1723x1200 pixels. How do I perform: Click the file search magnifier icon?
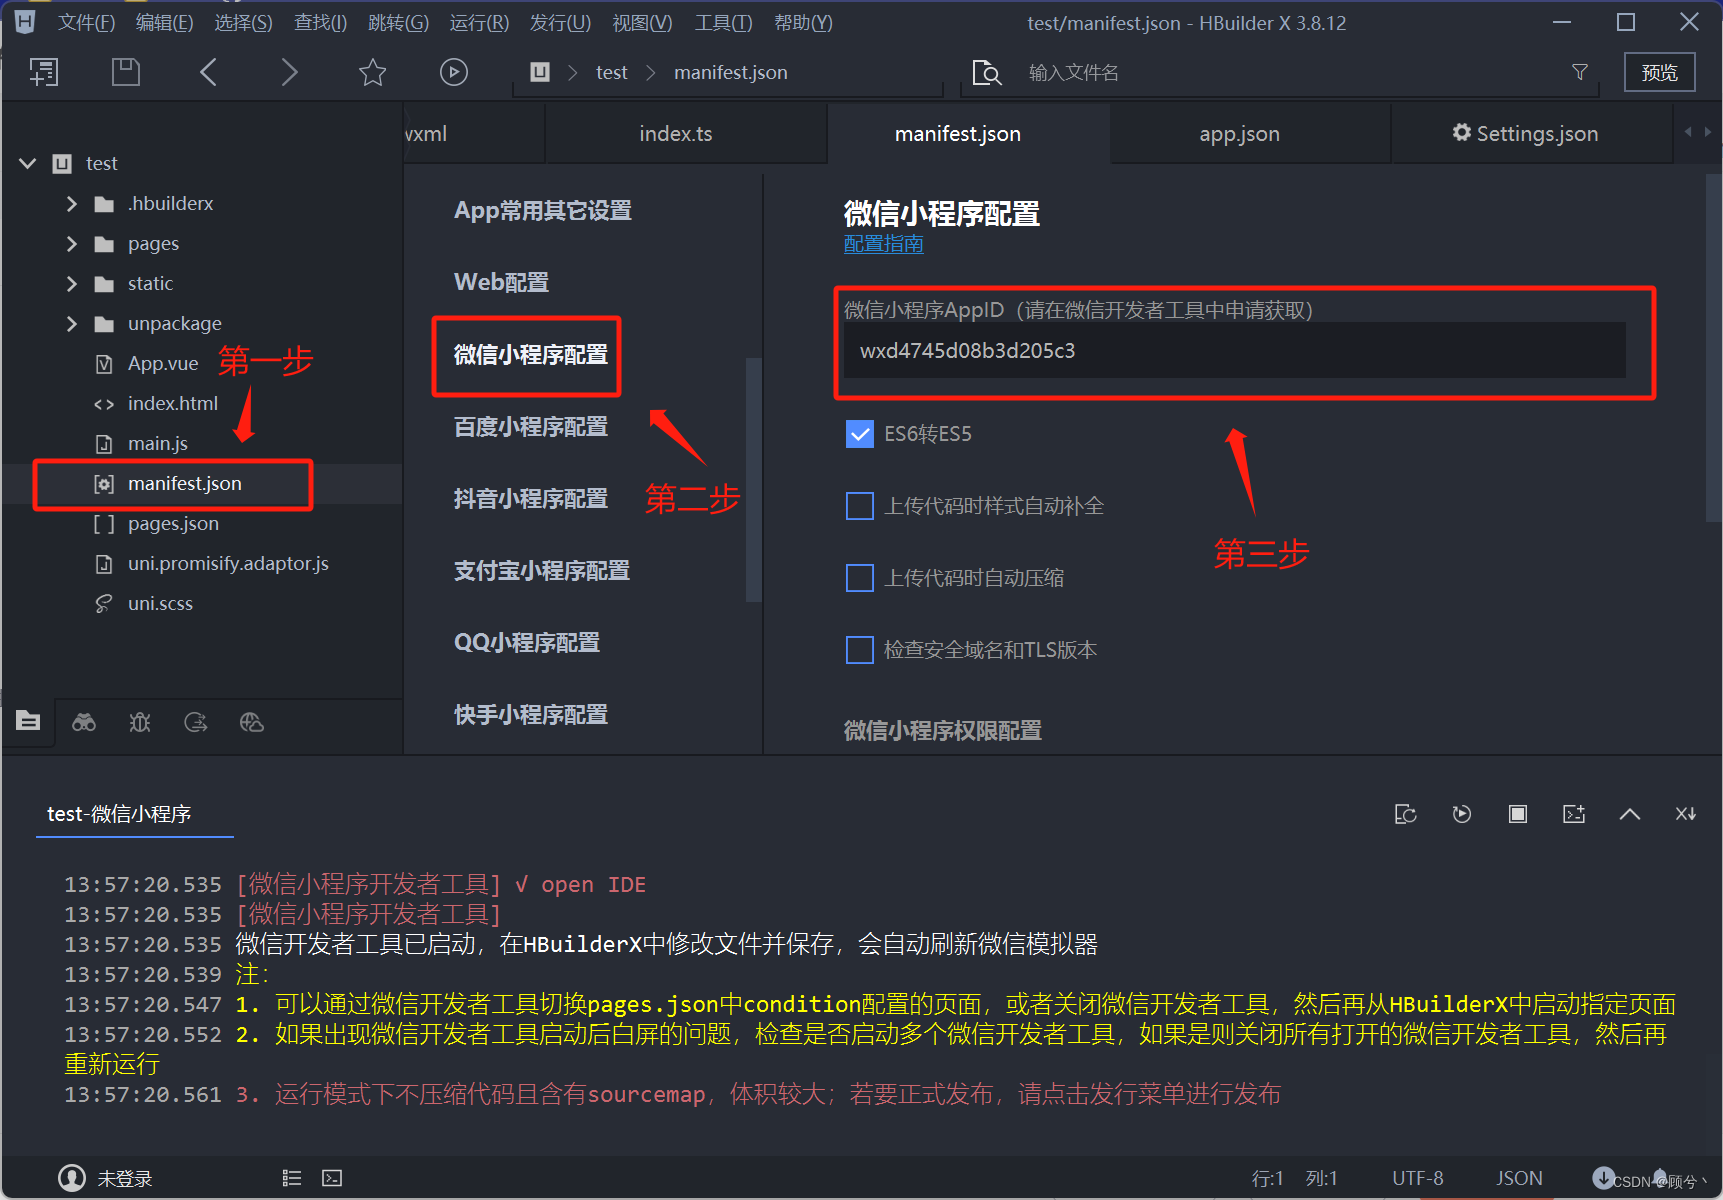[986, 73]
